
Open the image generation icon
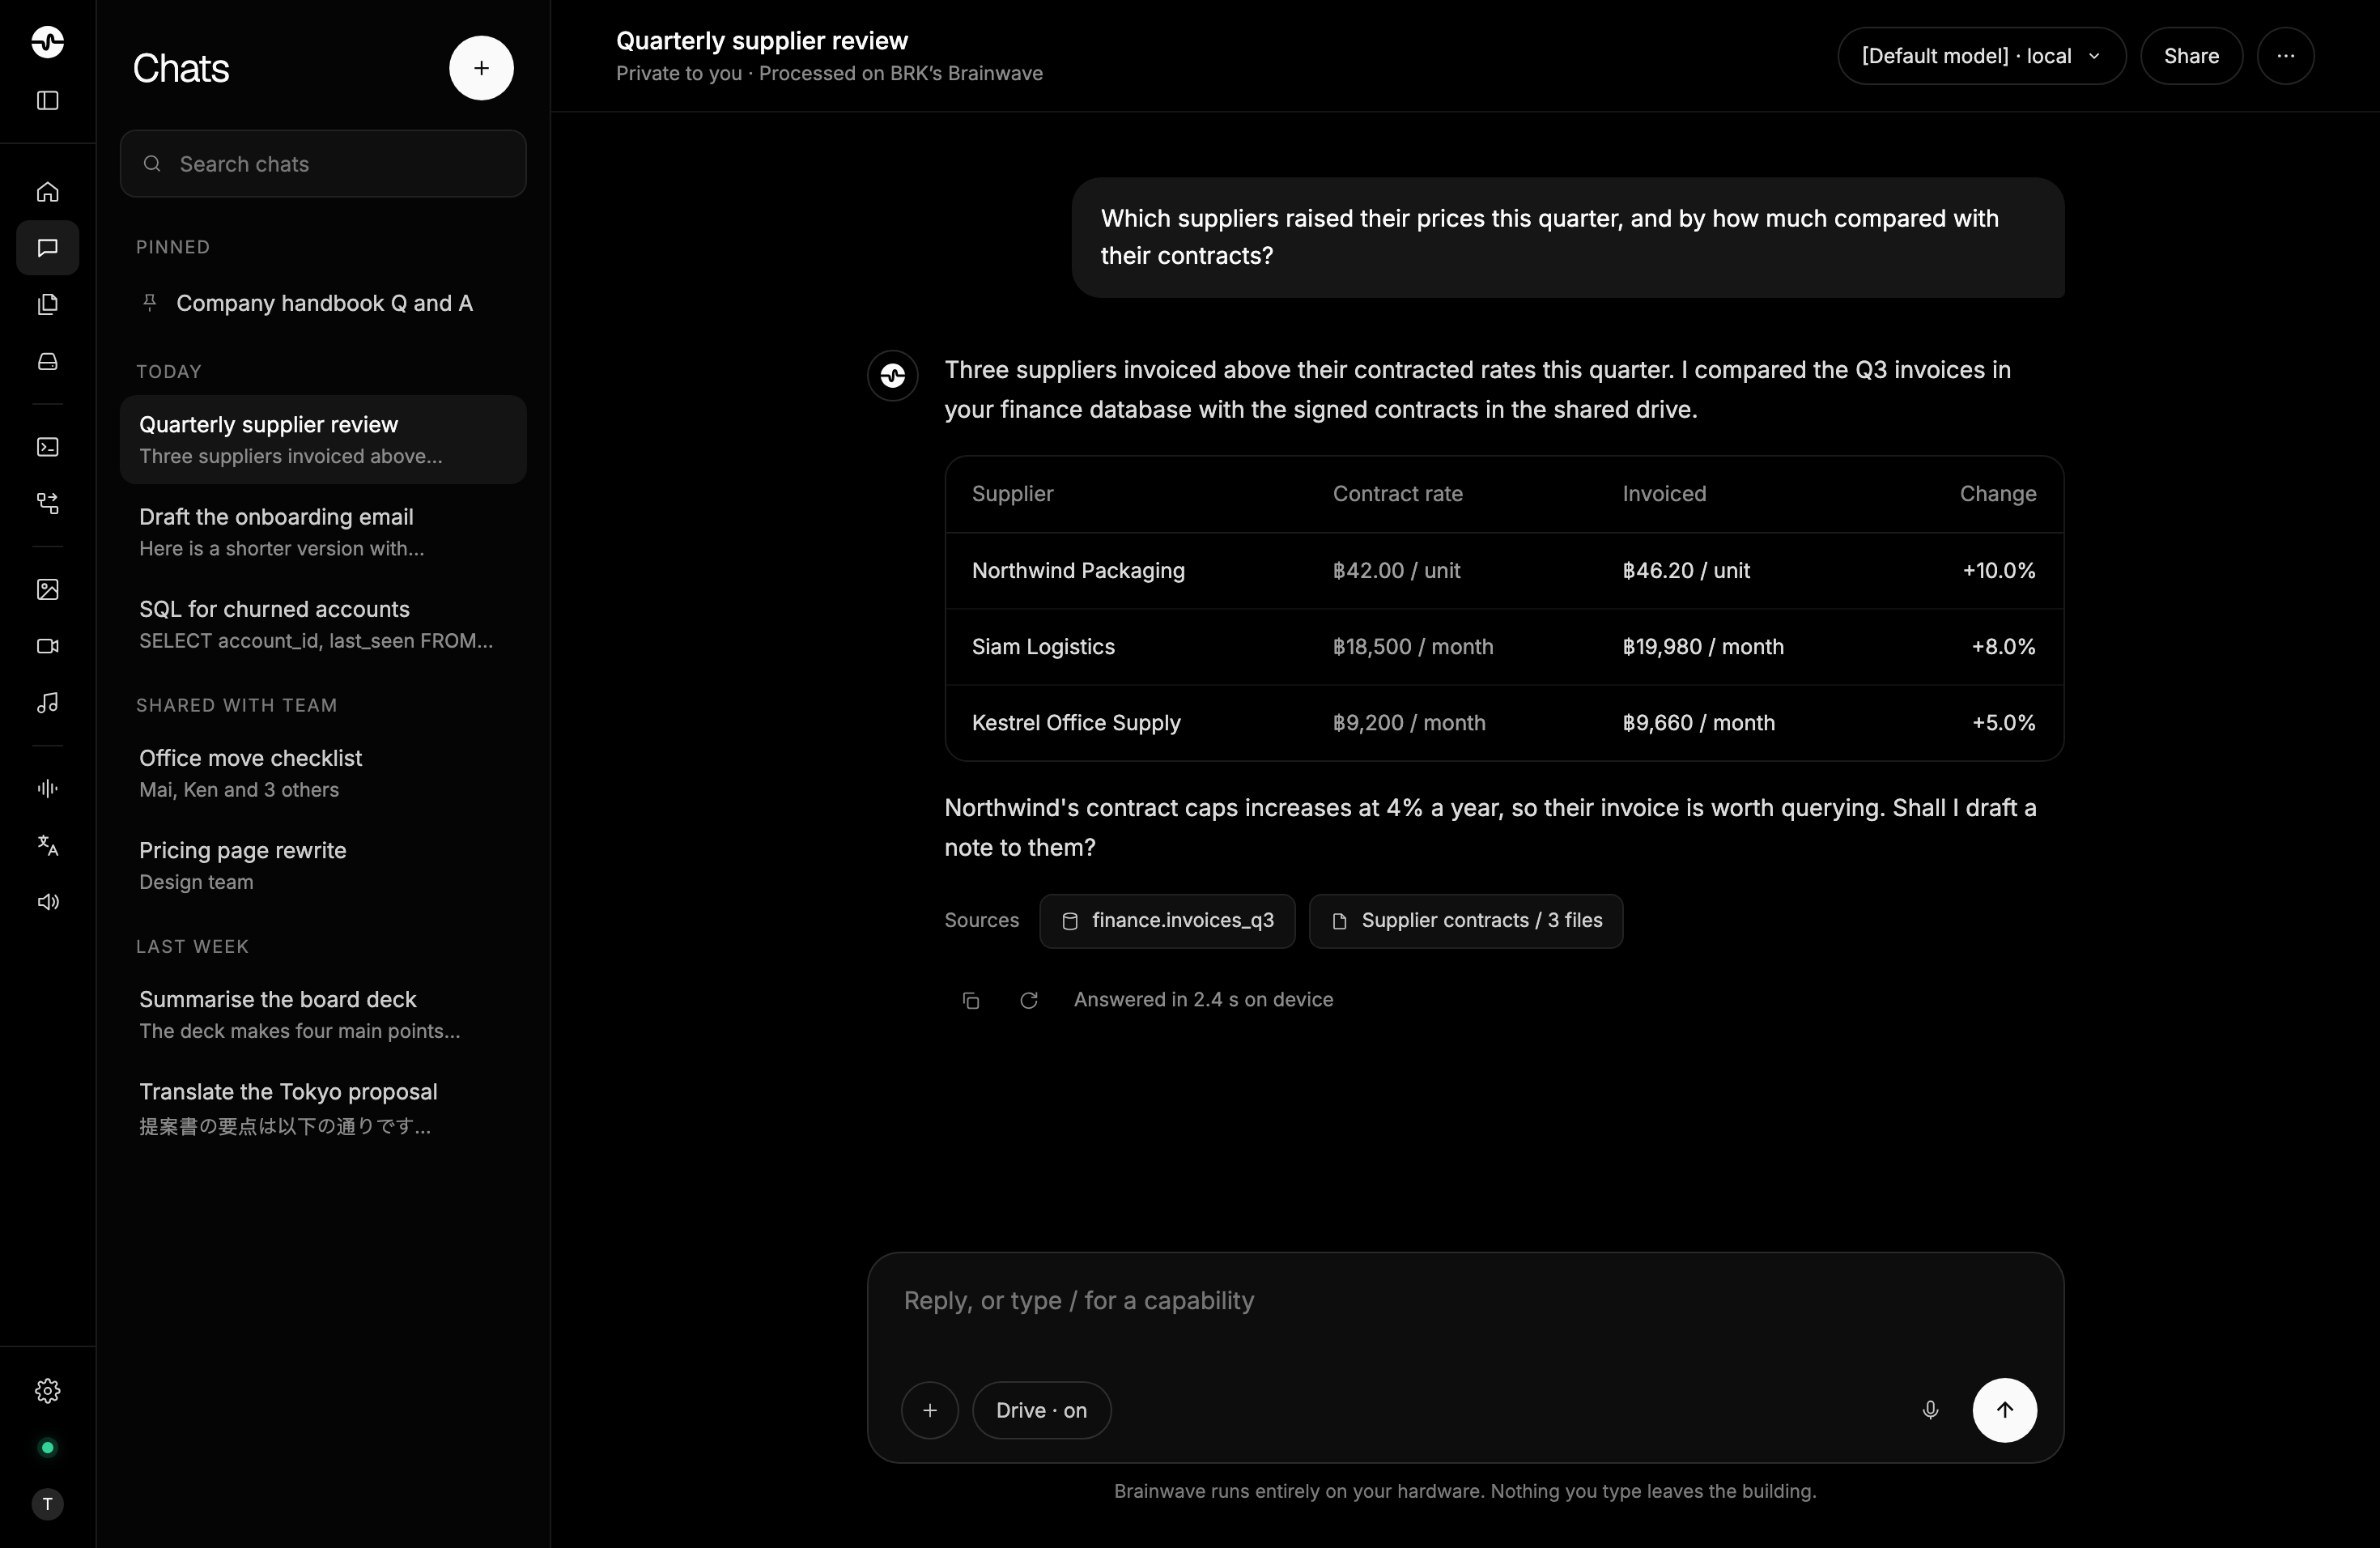tap(47, 589)
